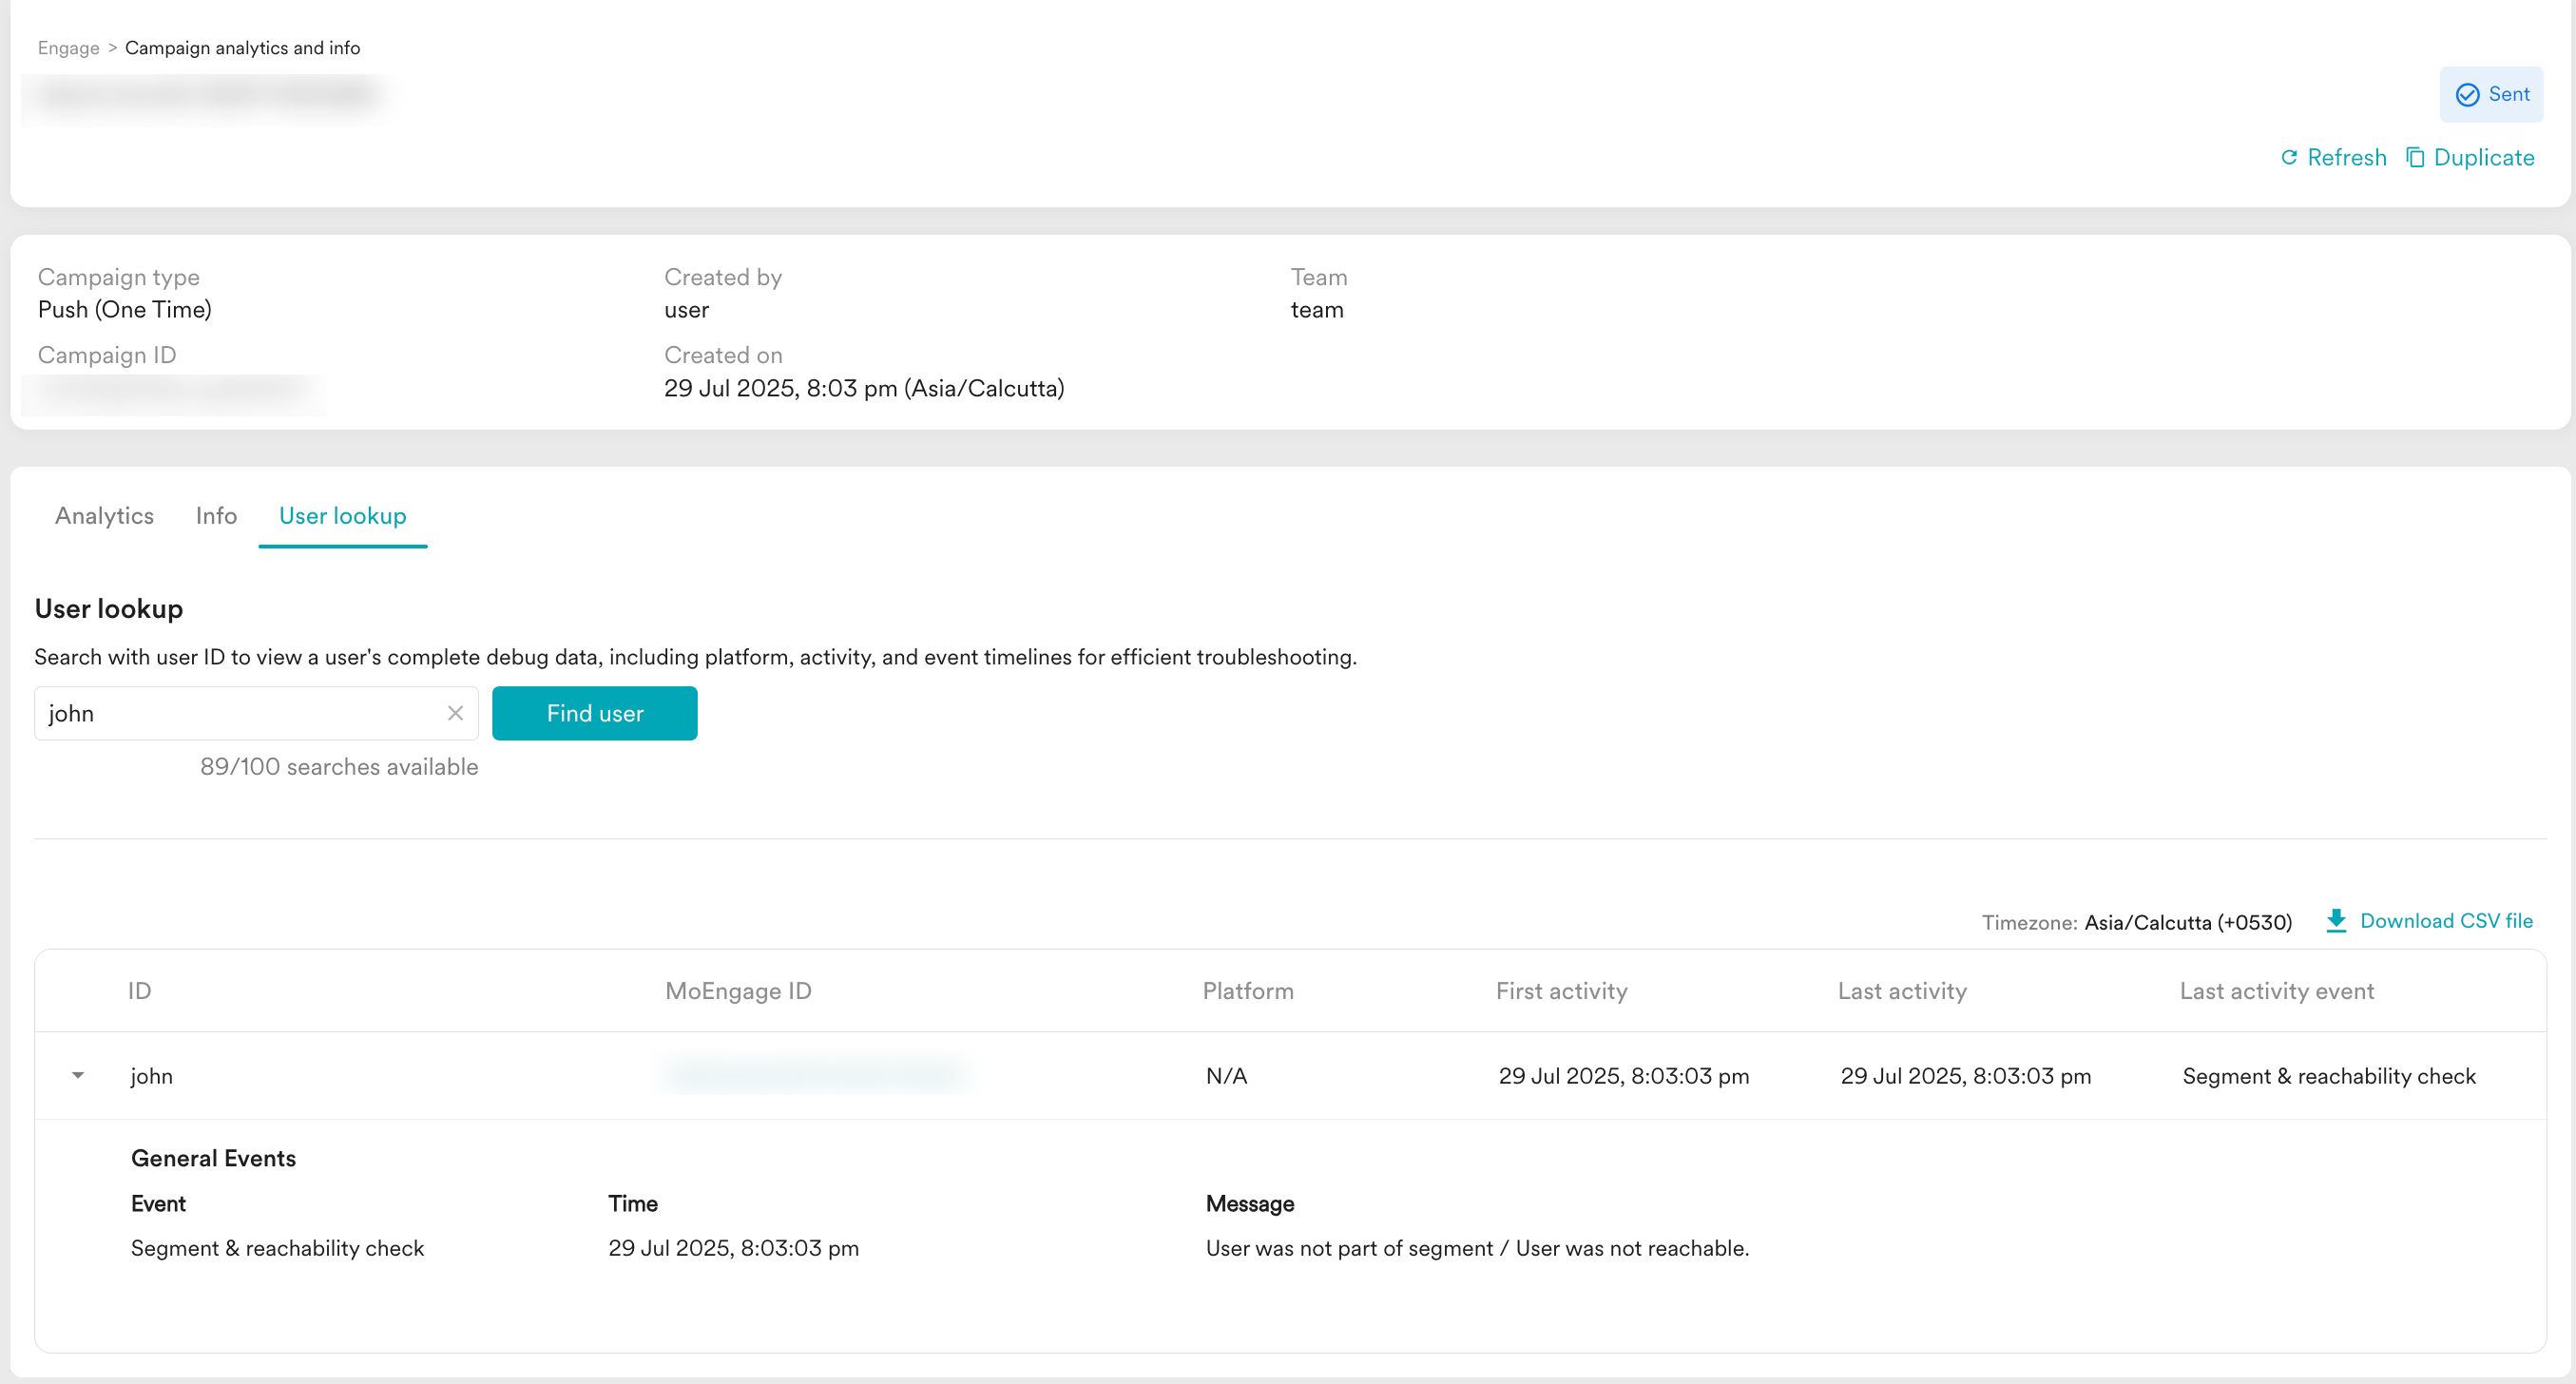Screen dimensions: 2576x1384
Task: Click the Duplicate campaign button
Action: pyautogui.click(x=2483, y=157)
